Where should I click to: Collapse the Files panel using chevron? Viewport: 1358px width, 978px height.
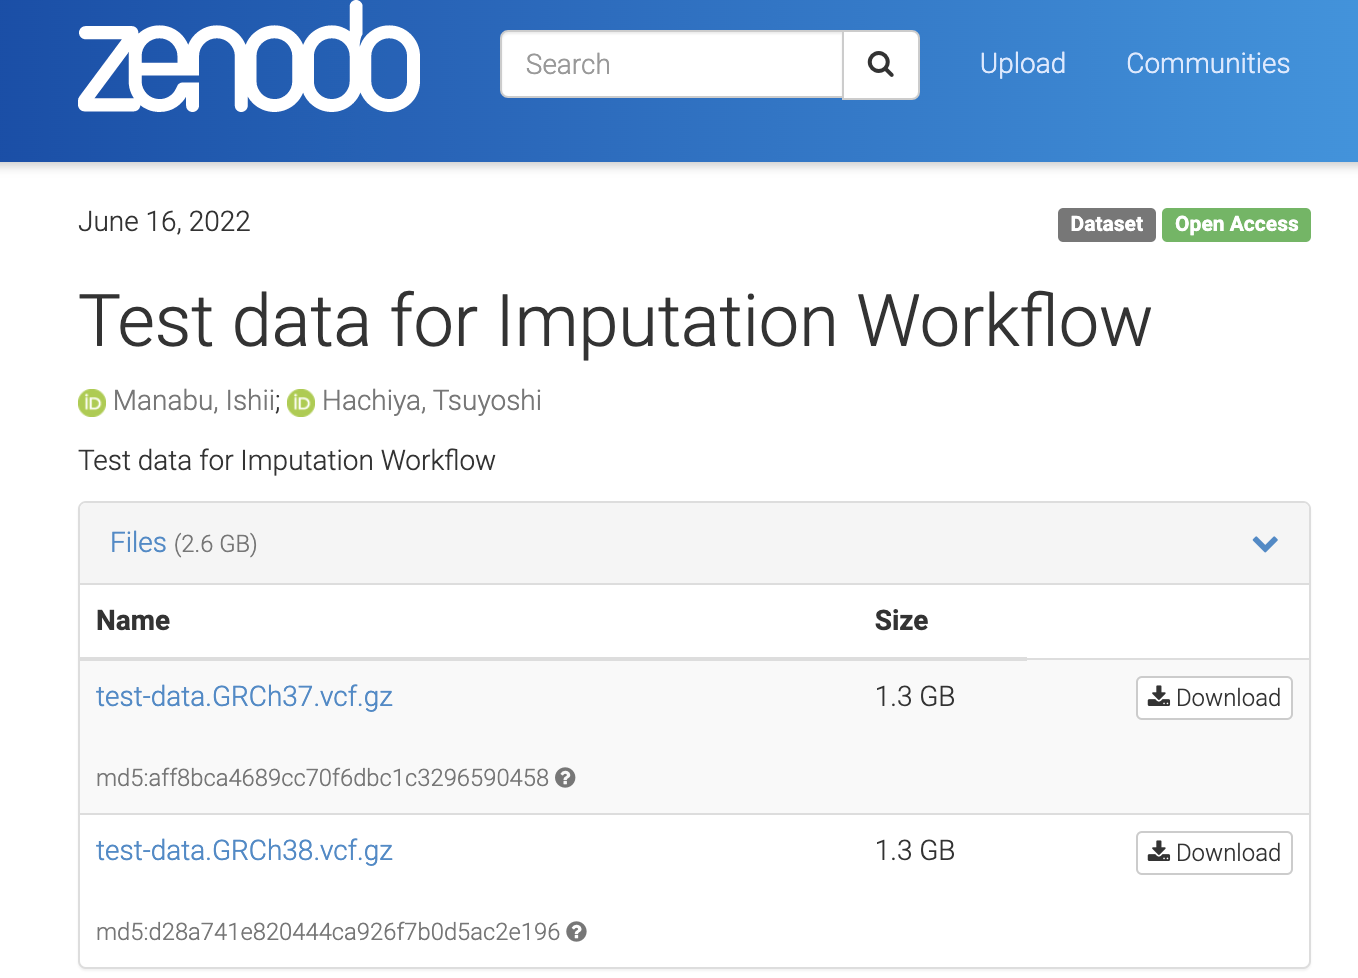tap(1265, 544)
